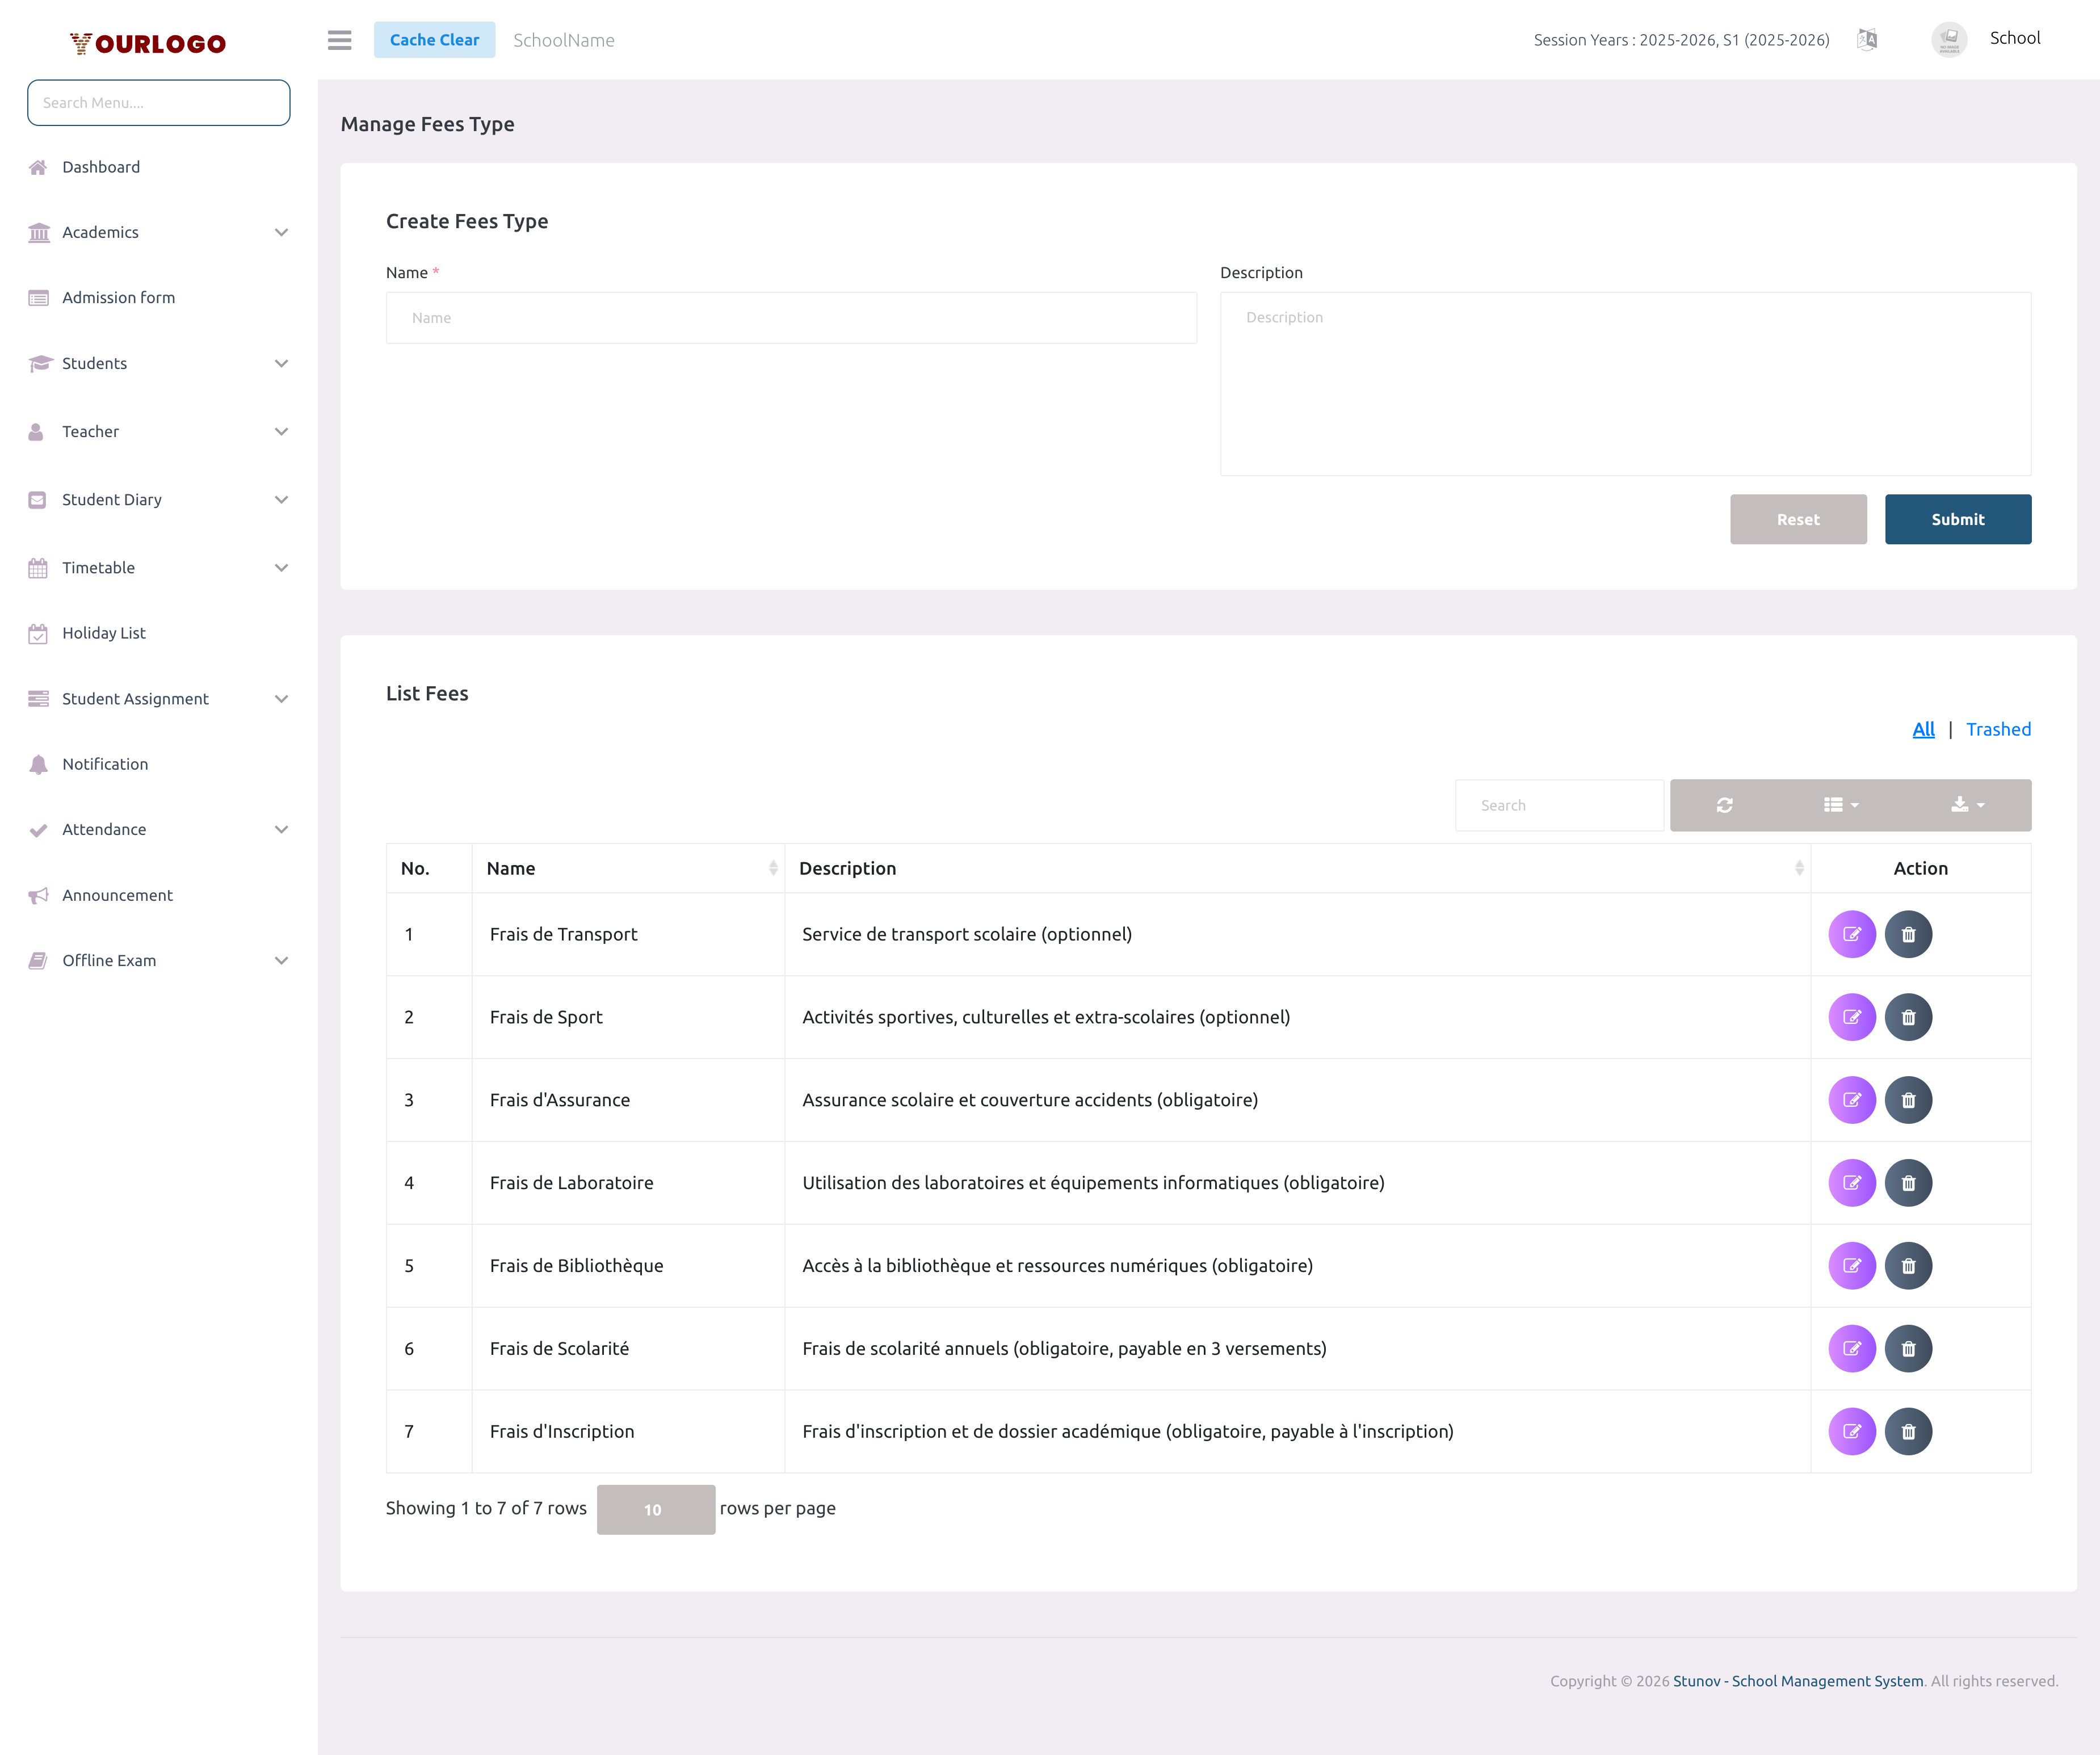
Task: Open the Admission form menu item
Action: (118, 297)
